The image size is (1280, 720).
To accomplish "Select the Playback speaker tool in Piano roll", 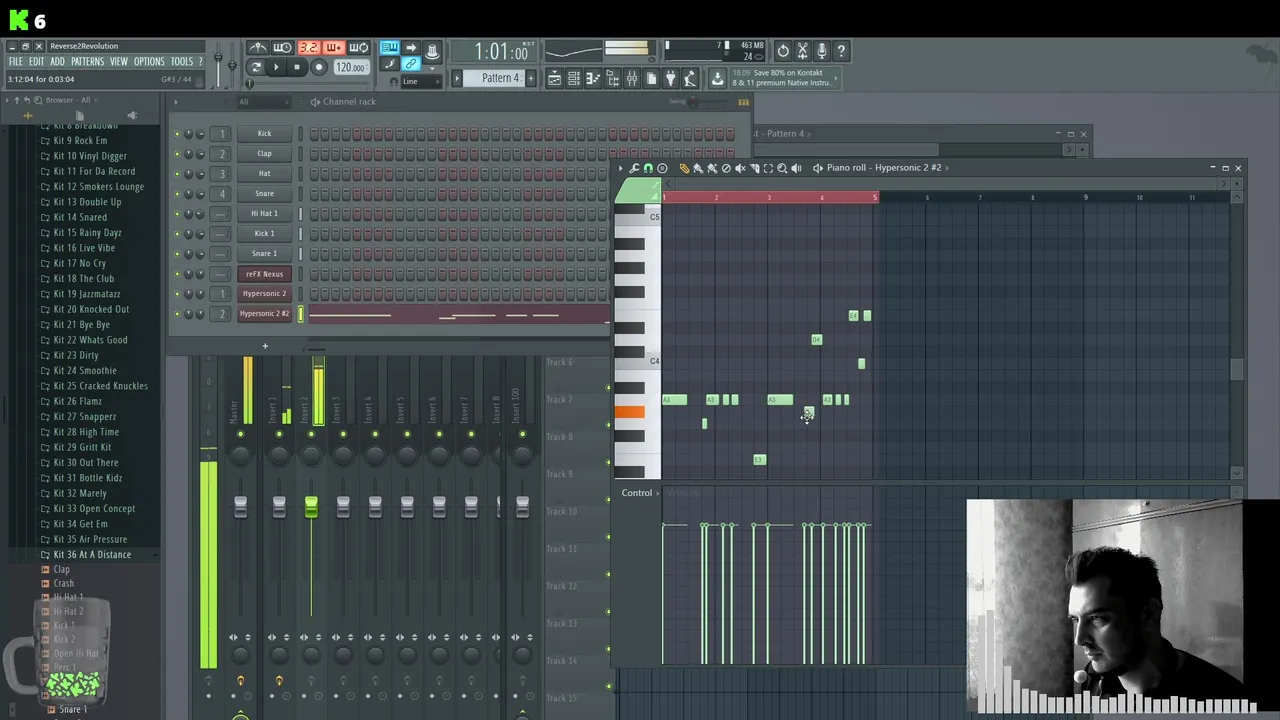I will [x=796, y=168].
